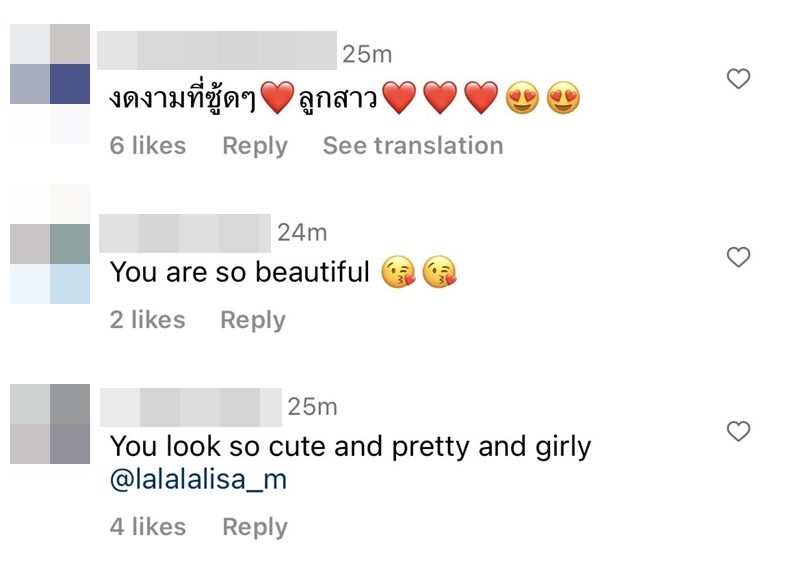Heart the "cute and pretty and girly" comment
This screenshot has width=800, height=565.
pos(738,431)
